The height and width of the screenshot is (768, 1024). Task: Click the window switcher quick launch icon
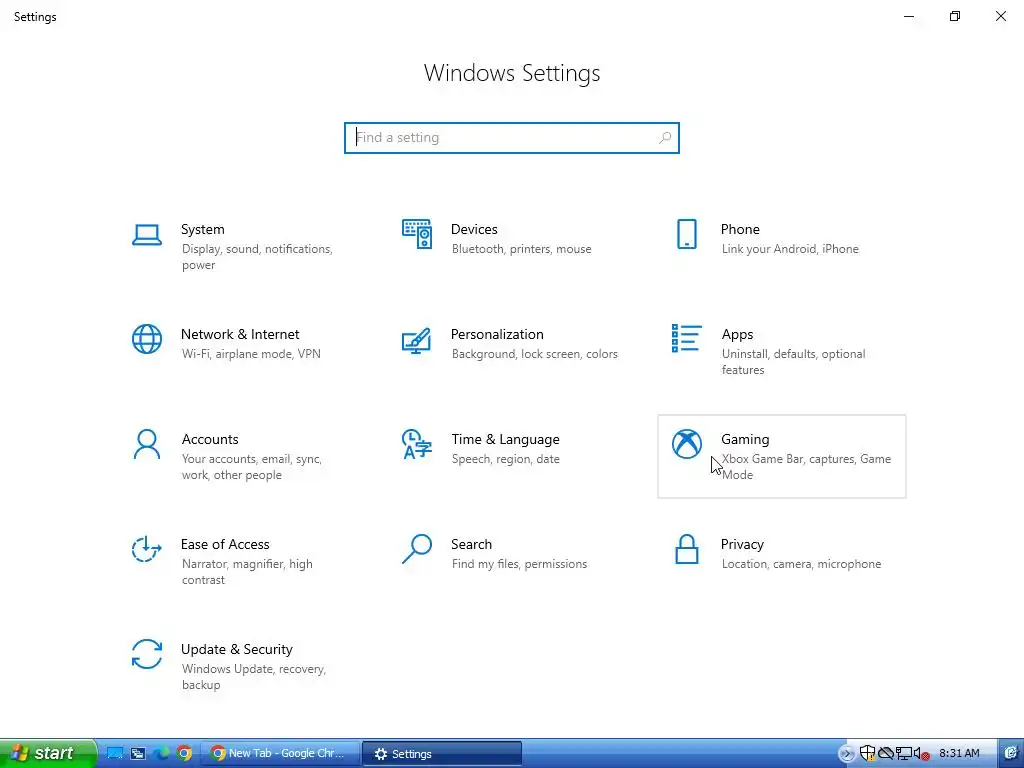click(138, 754)
